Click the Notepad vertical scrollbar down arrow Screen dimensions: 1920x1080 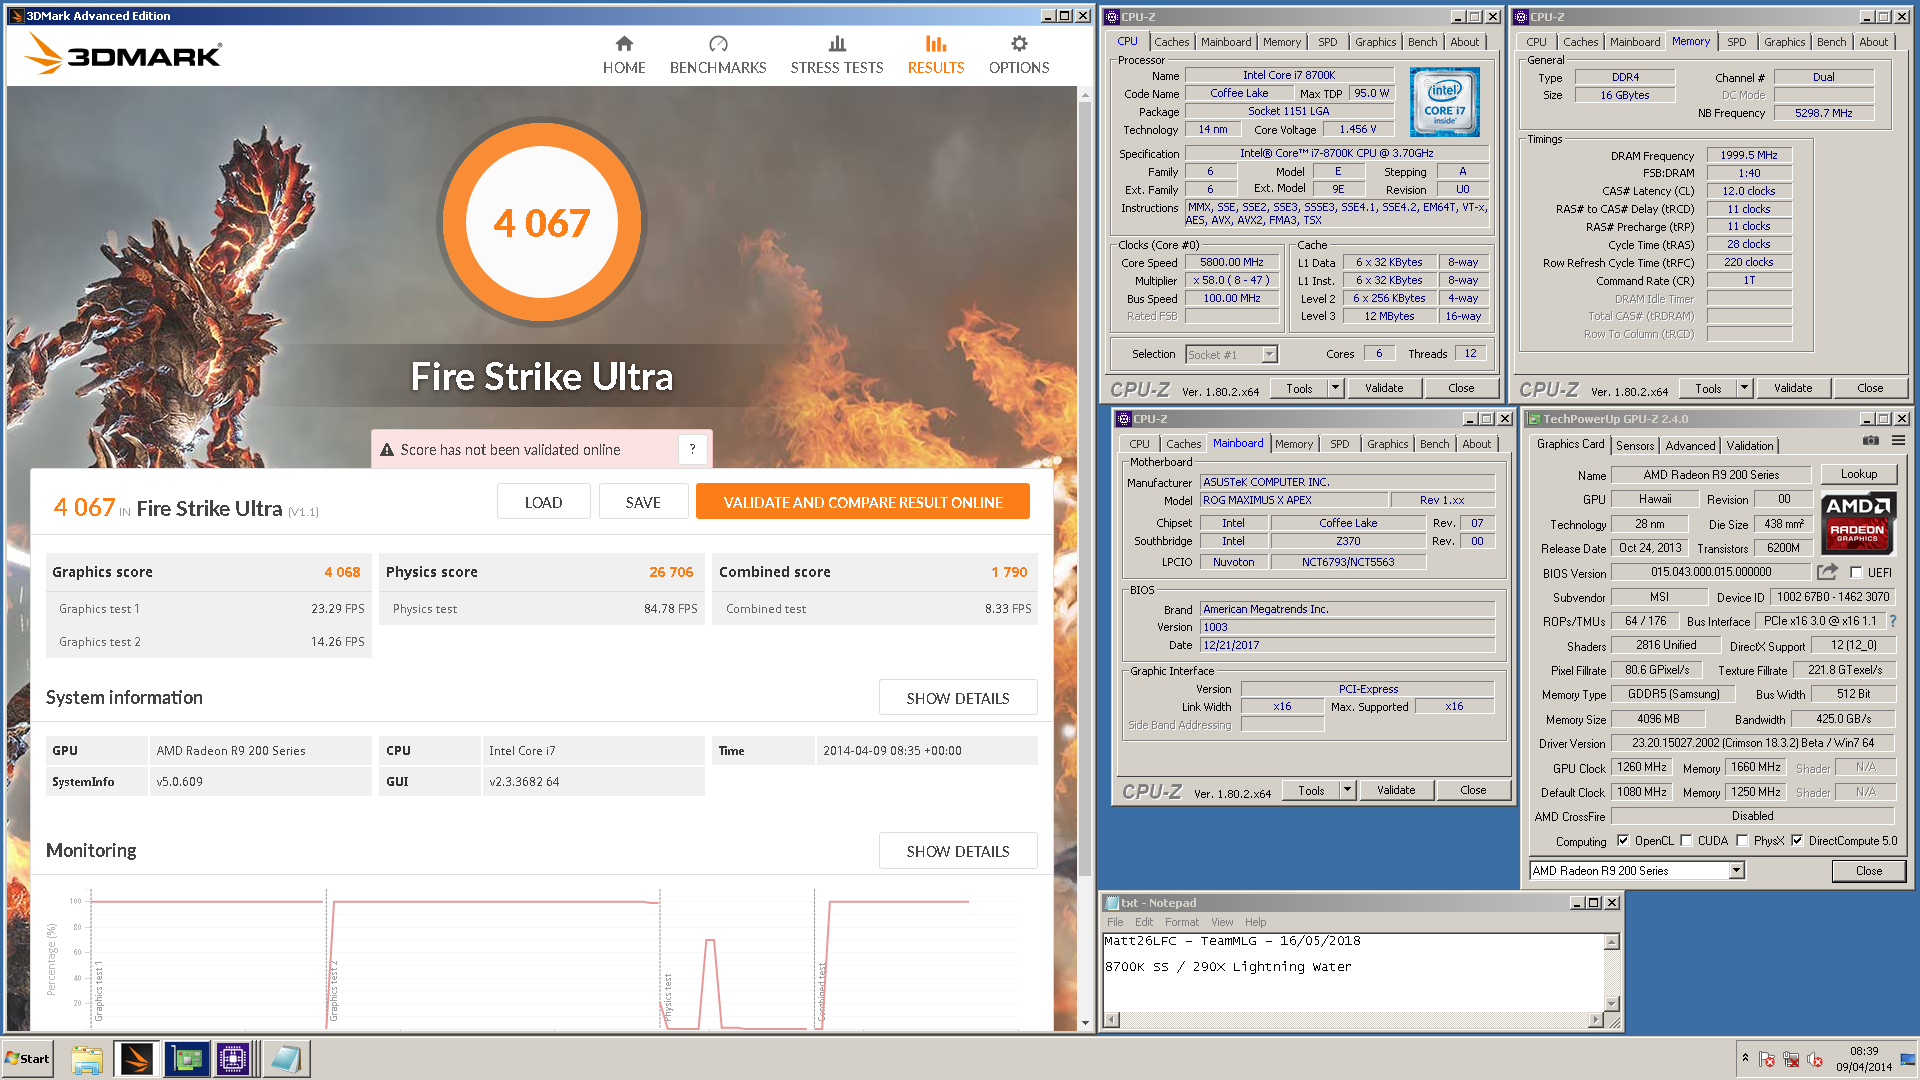tap(1611, 1003)
